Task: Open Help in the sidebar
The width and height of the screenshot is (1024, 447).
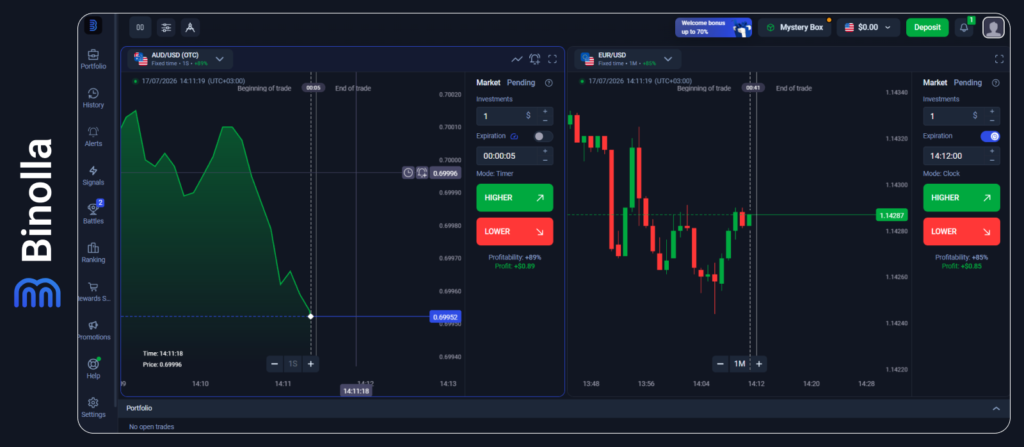Action: pos(93,369)
